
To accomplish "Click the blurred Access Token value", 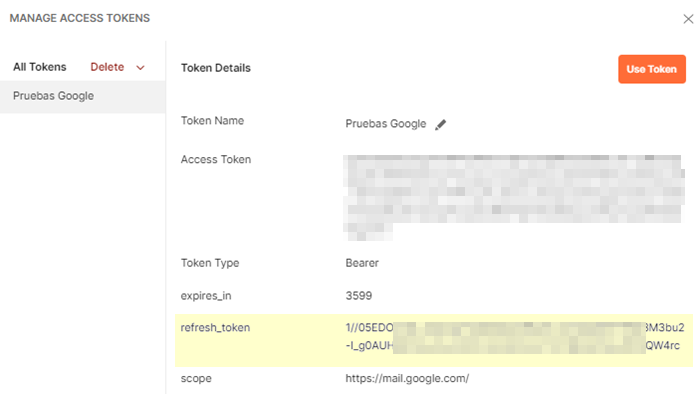I will click(x=513, y=197).
